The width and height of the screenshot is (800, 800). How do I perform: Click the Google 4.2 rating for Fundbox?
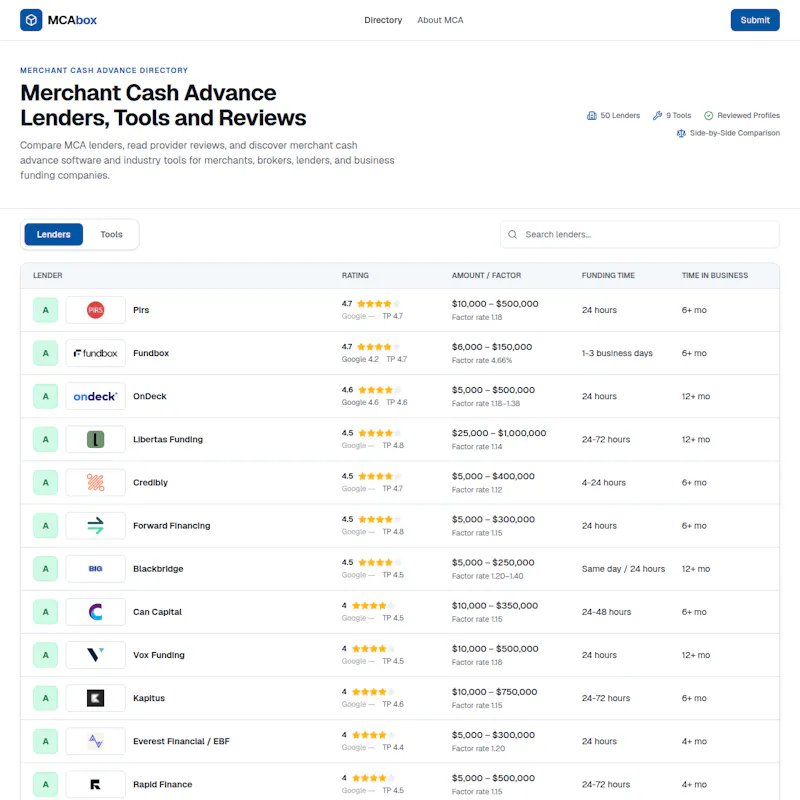coord(360,359)
